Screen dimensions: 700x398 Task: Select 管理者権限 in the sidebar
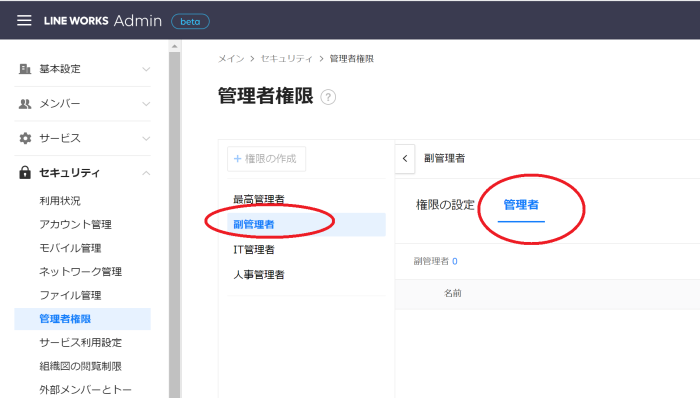(x=83, y=319)
